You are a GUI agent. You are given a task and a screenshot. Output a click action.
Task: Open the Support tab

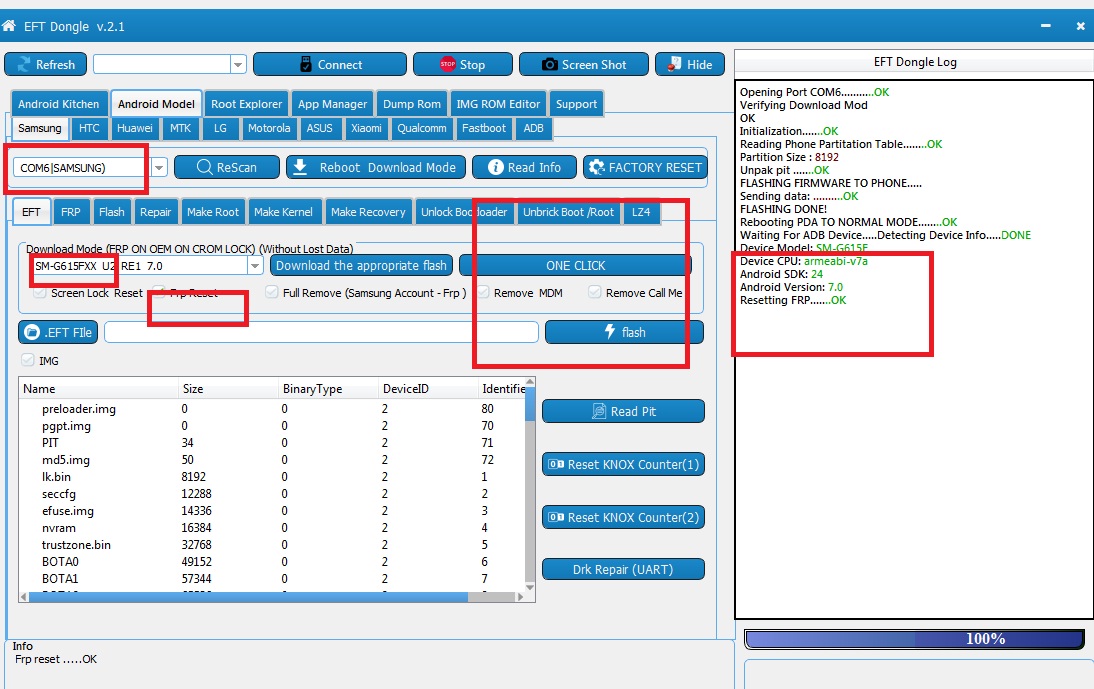point(576,104)
